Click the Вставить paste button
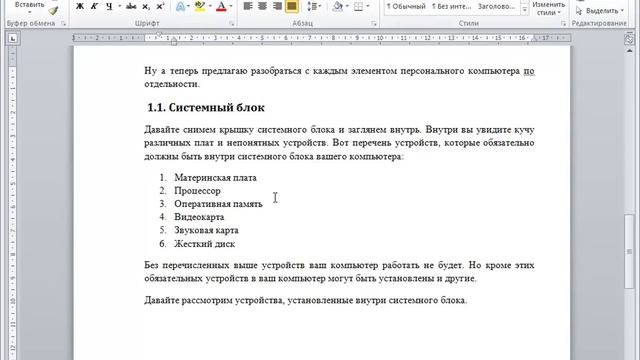The width and height of the screenshot is (640, 360). tap(29, 4)
